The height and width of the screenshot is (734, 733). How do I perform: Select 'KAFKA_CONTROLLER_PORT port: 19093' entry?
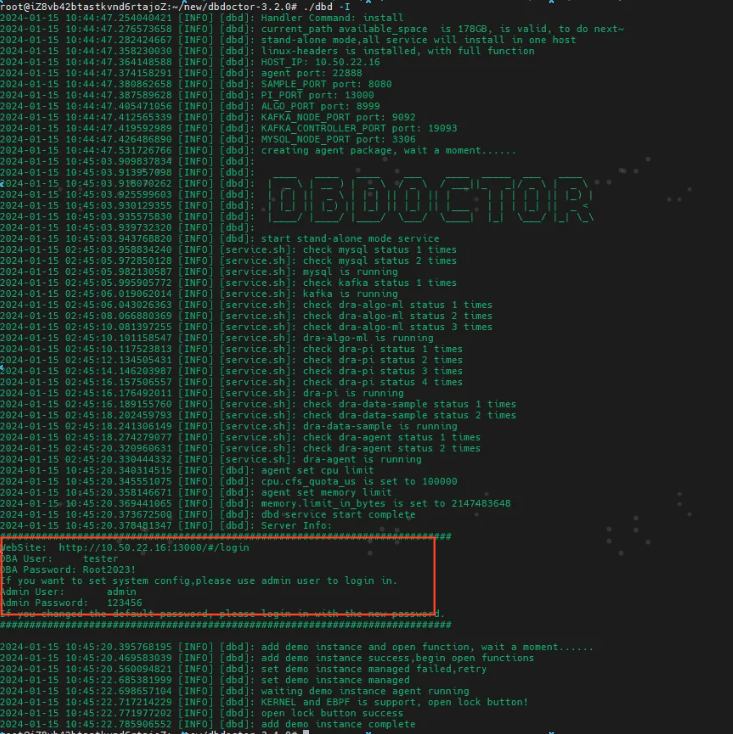[x=359, y=128]
